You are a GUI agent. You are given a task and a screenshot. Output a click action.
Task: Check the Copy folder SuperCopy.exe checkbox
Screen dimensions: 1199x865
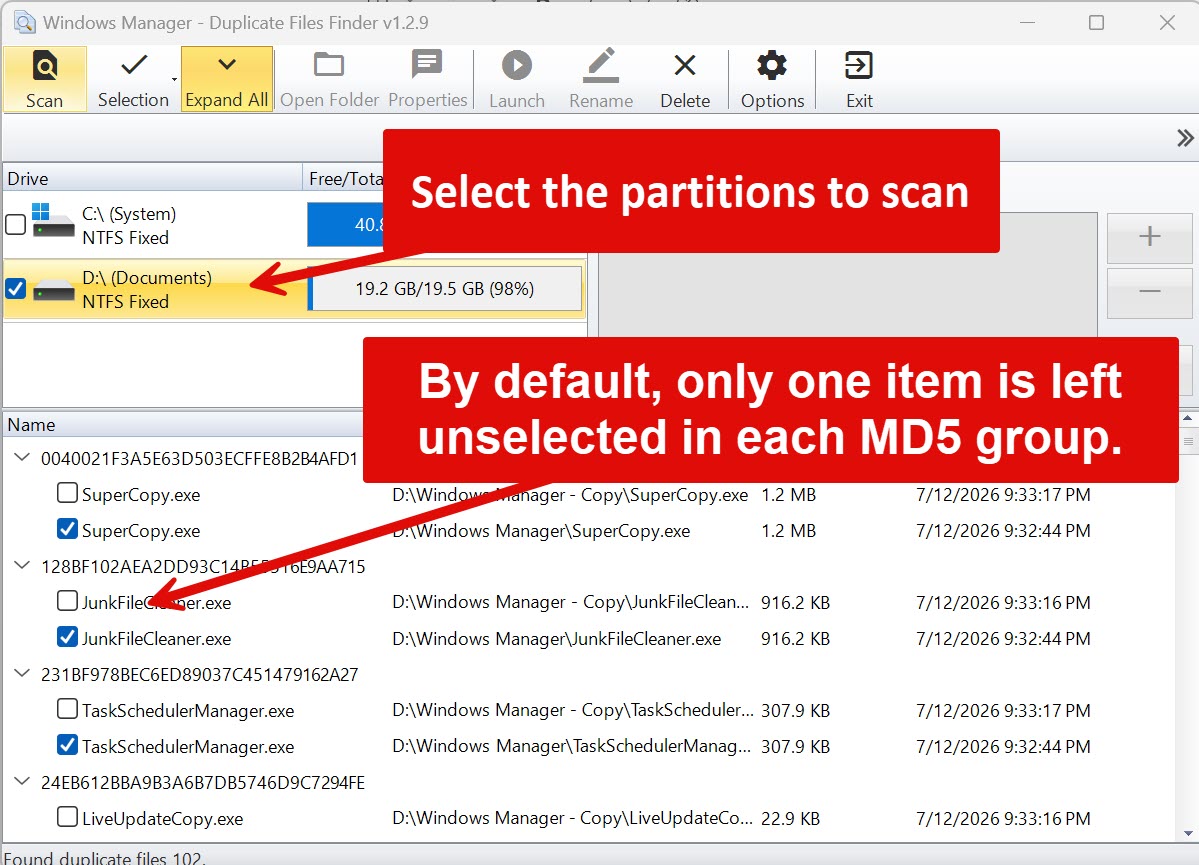[67, 493]
